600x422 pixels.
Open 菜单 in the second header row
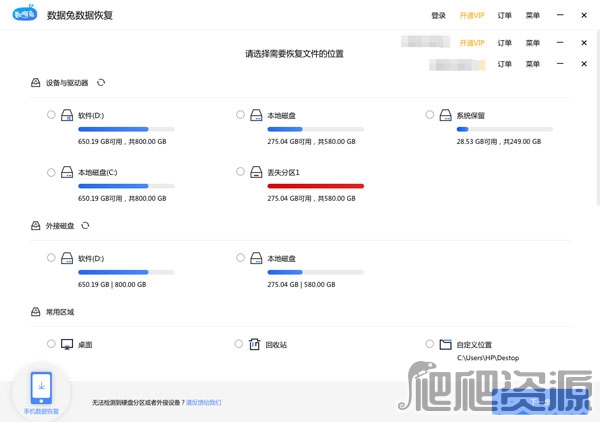tap(533, 43)
